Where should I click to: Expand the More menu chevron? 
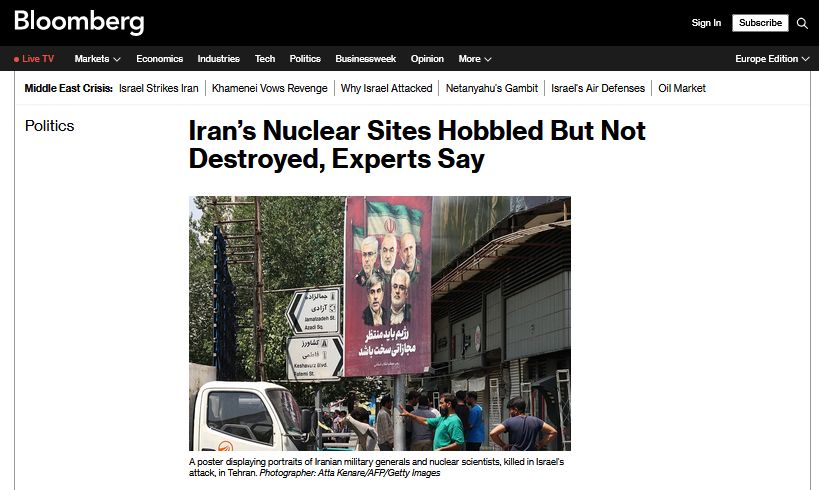(488, 59)
